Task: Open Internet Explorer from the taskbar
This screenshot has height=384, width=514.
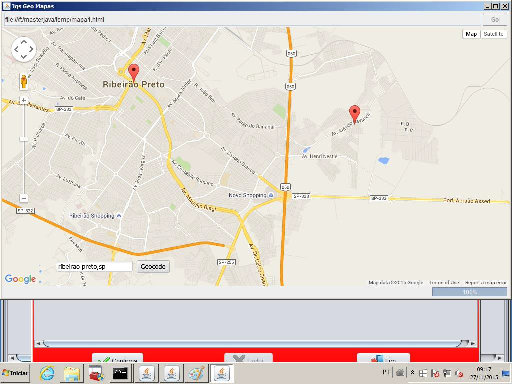Action: pyautogui.click(x=47, y=373)
